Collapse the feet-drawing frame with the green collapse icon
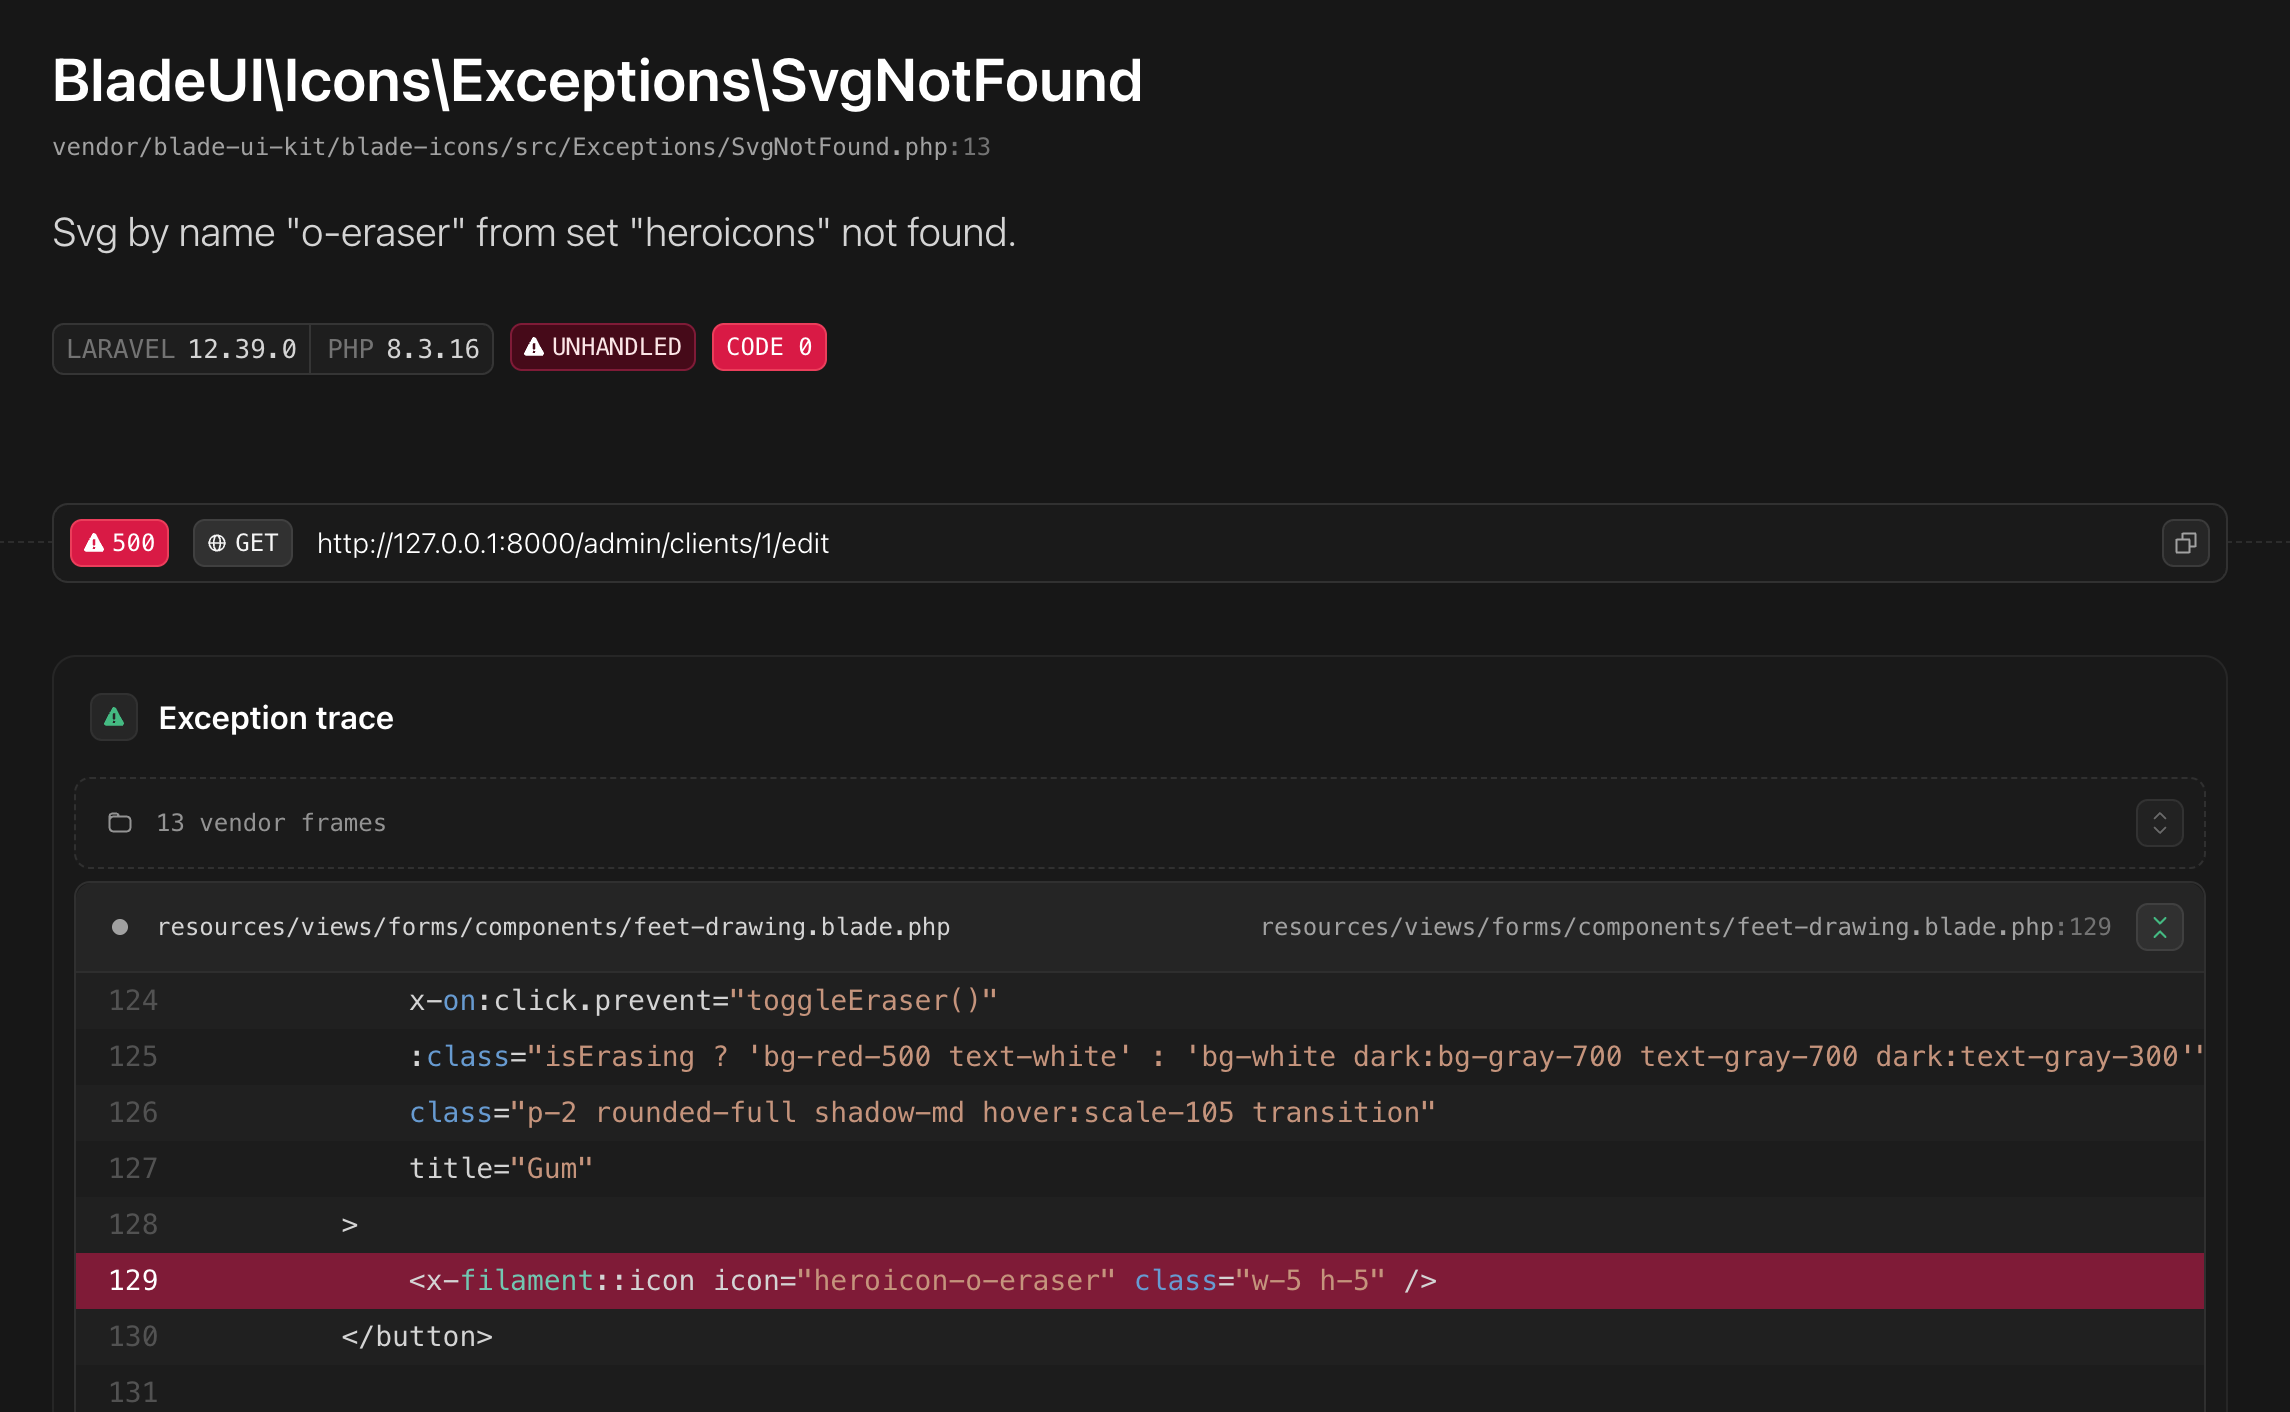Image resolution: width=2290 pixels, height=1412 pixels. (2160, 926)
